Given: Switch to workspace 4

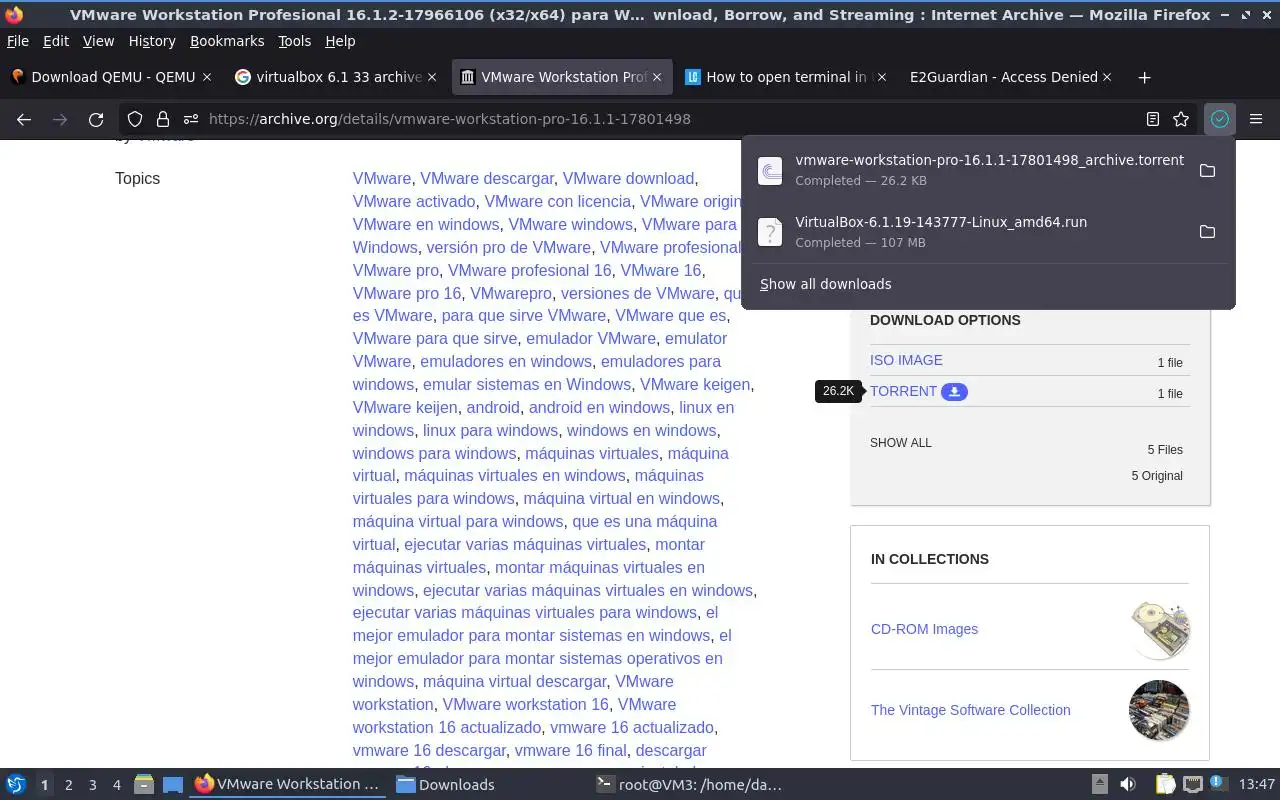Looking at the screenshot, I should 116,785.
